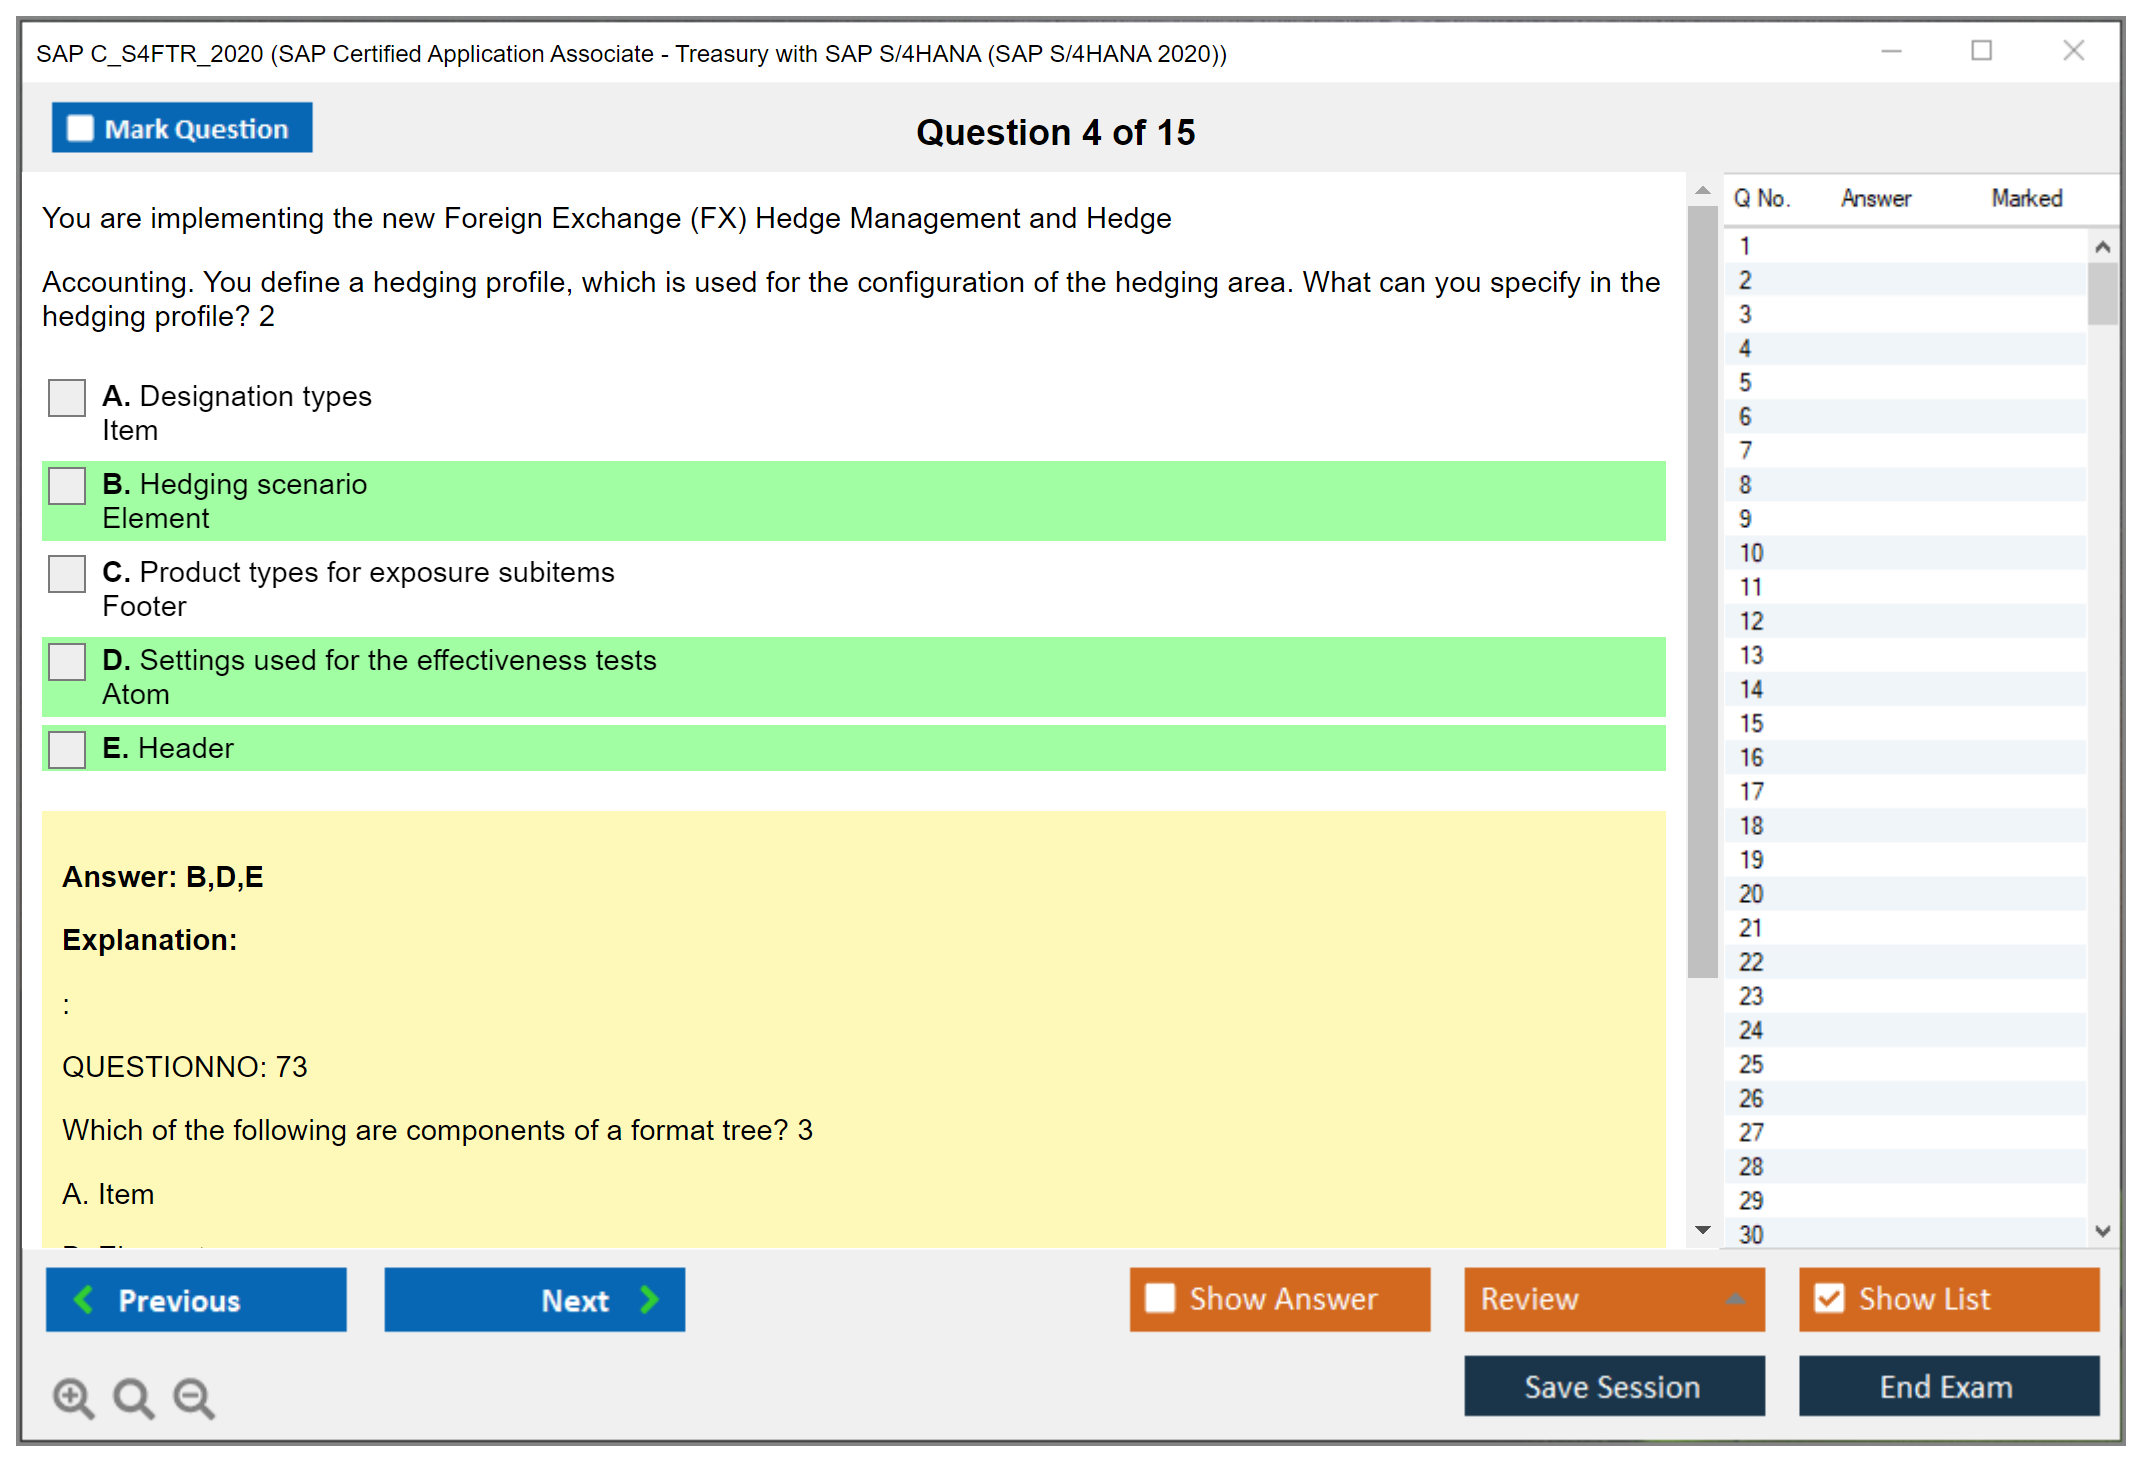The height and width of the screenshot is (1470, 2150).
Task: Check answer A Designation types
Action: pos(67,397)
